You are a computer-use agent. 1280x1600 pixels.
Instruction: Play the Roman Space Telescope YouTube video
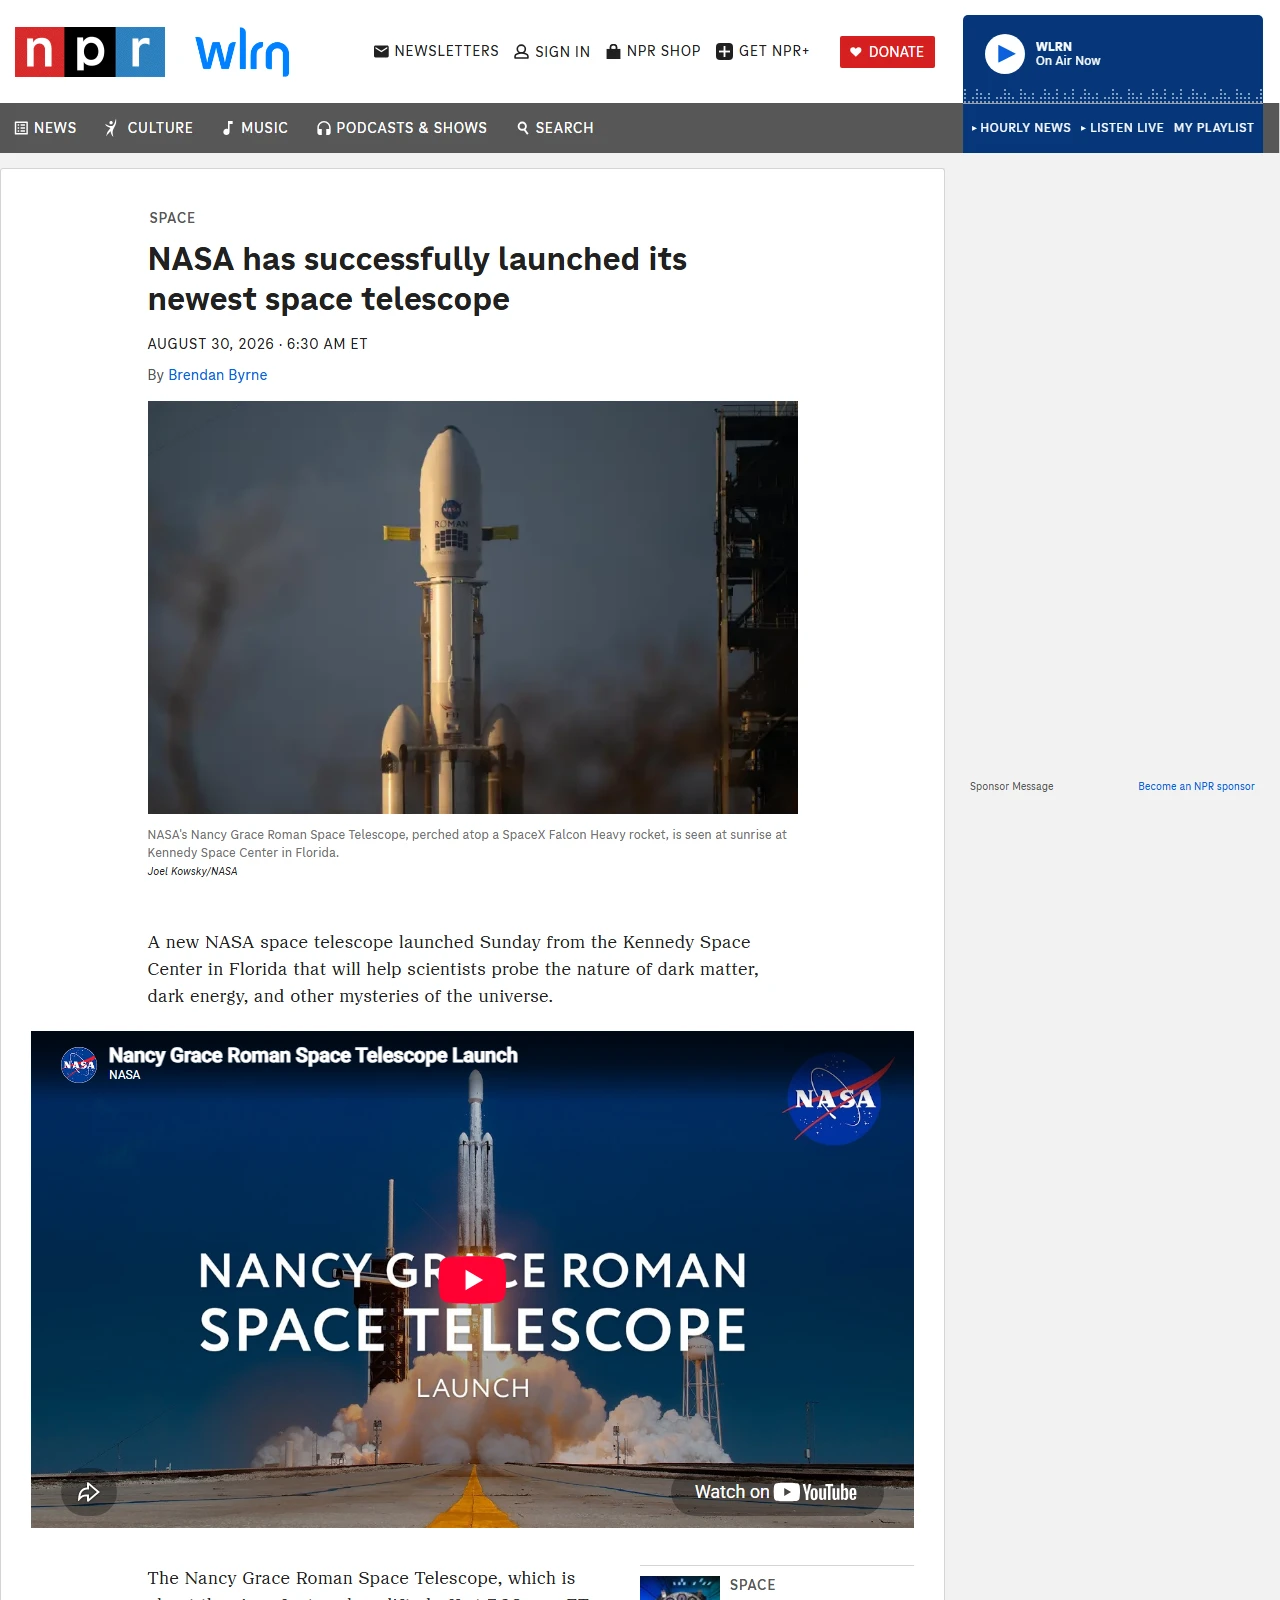tap(472, 1280)
